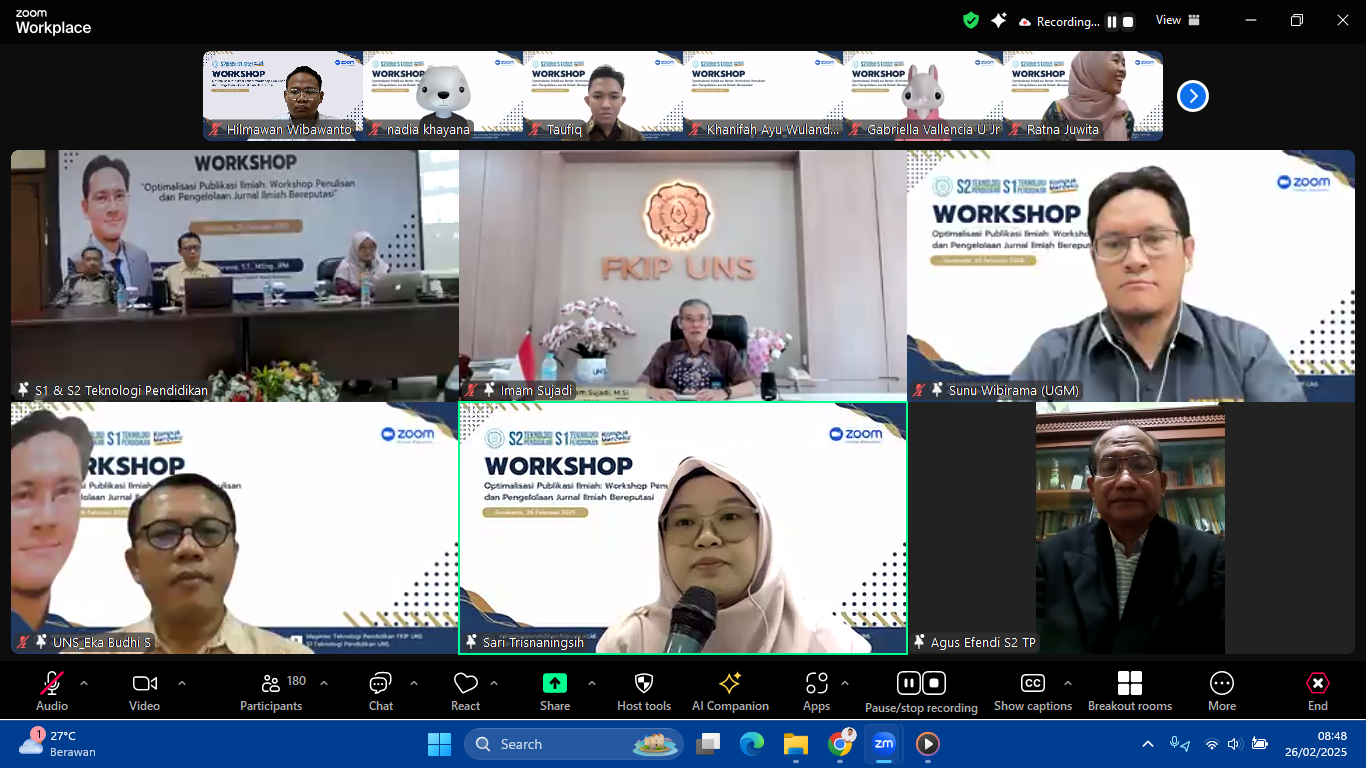Screen dimensions: 1366x768
Task: Open the More options menu
Action: click(x=1221, y=690)
